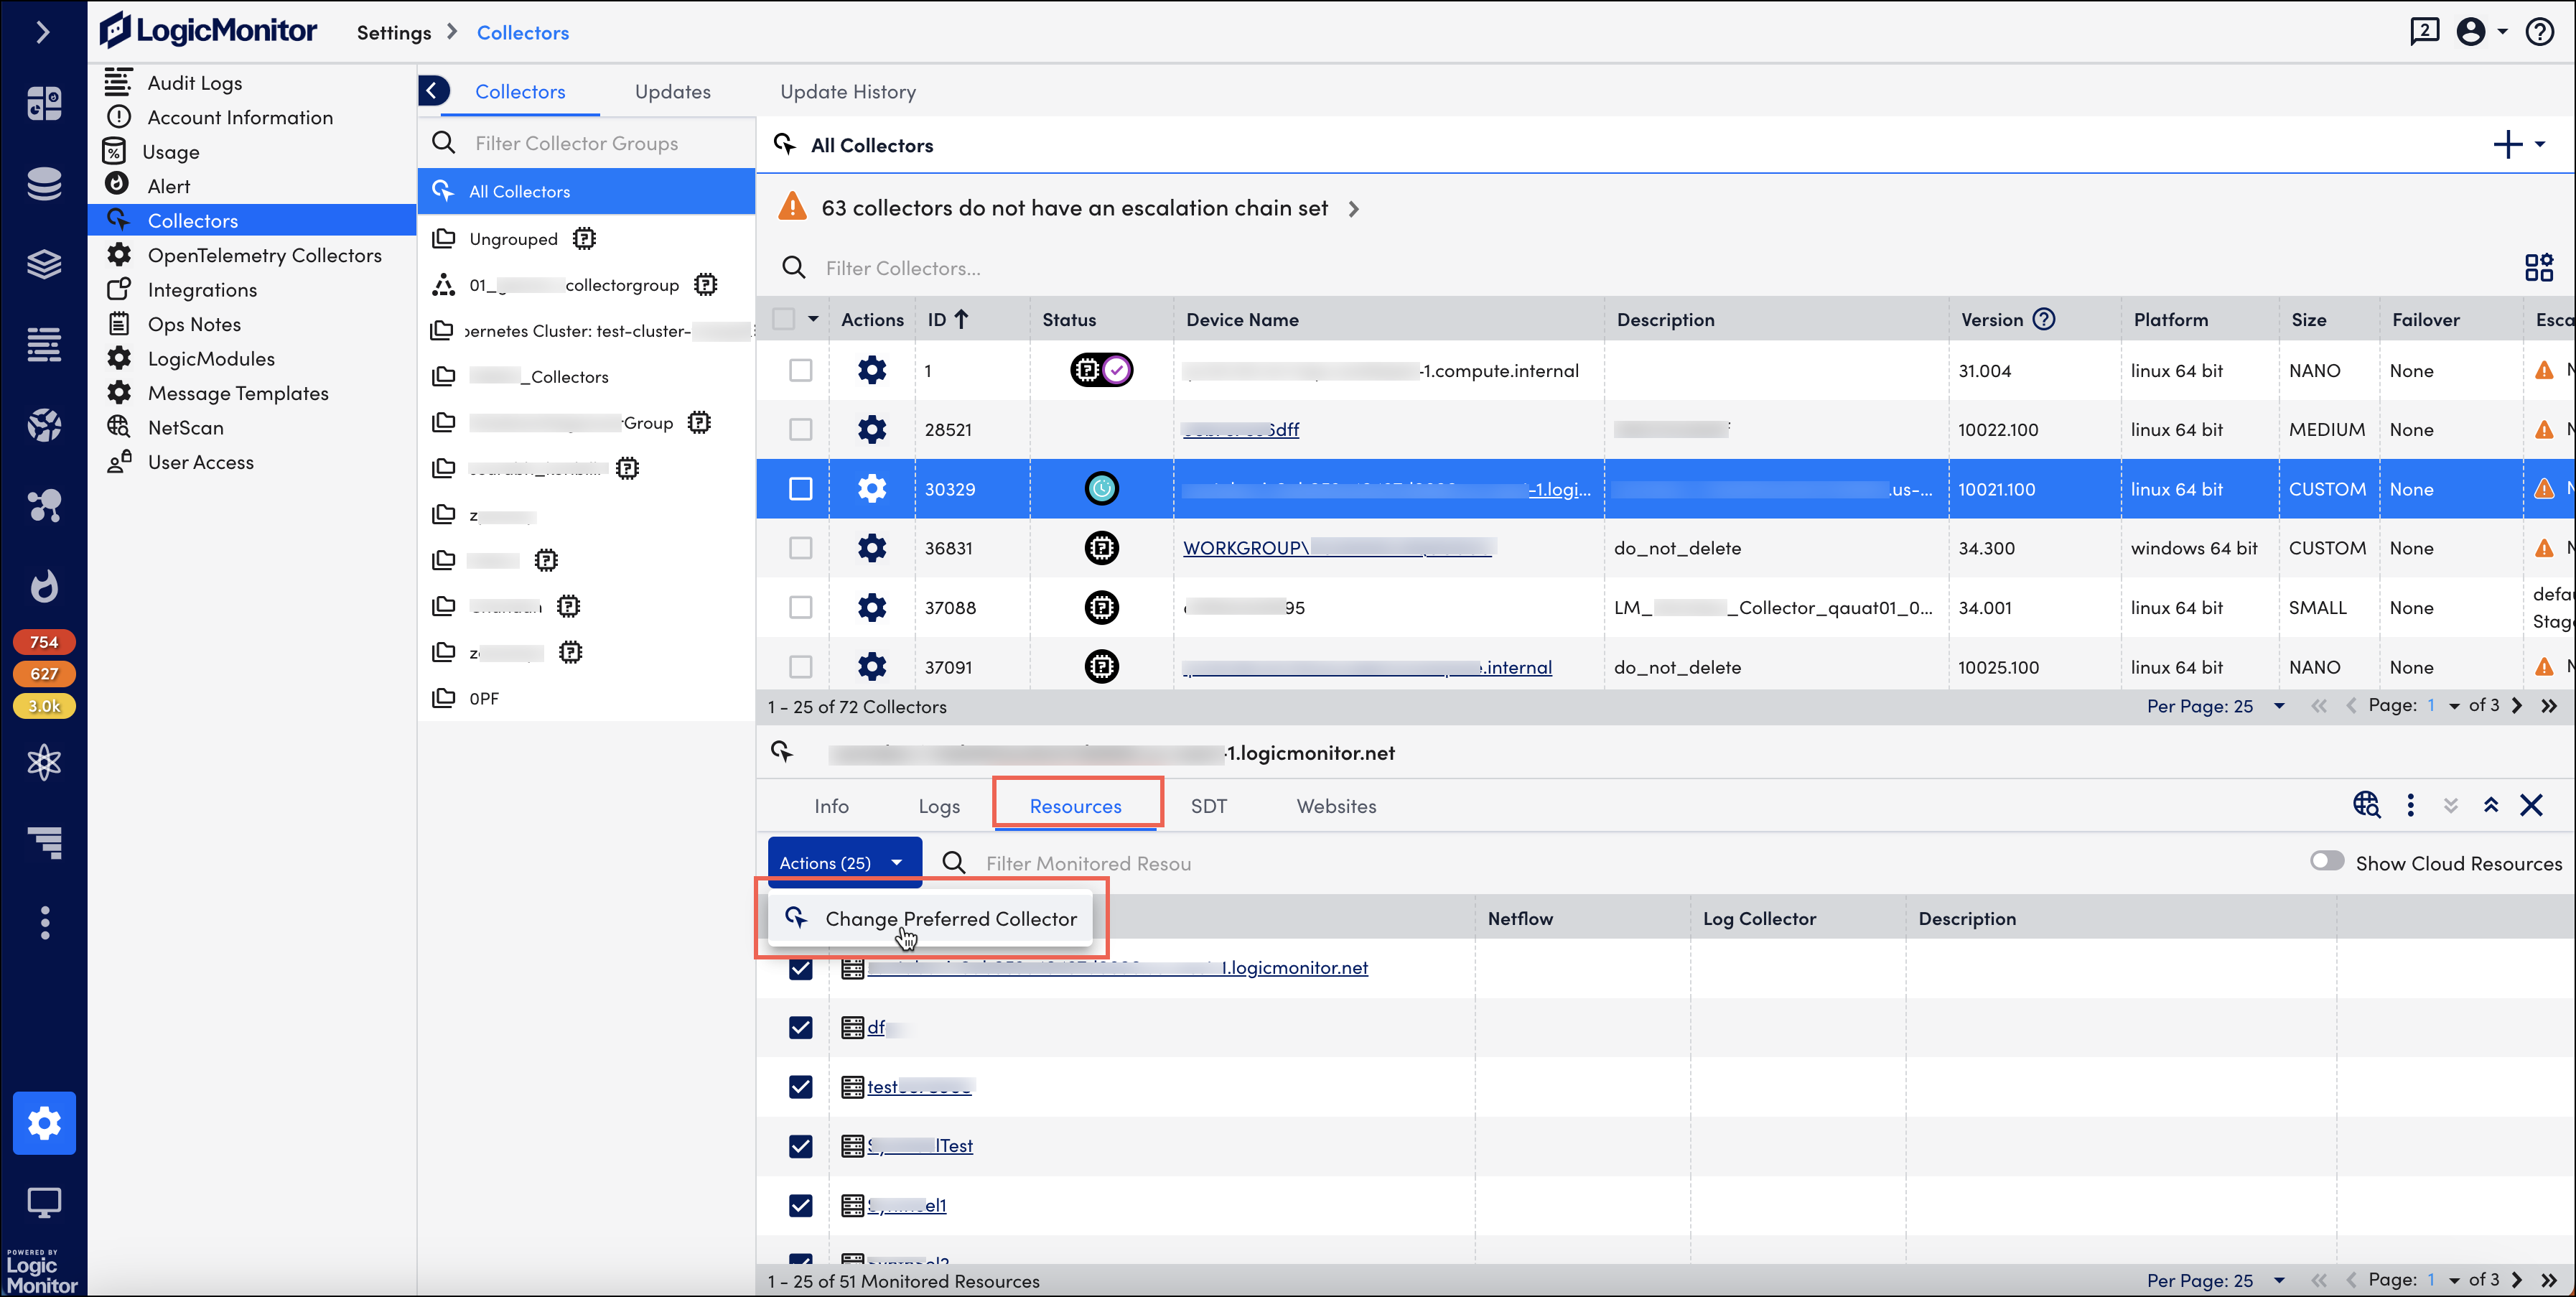Click the blue Settings gear in the left rail
This screenshot has width=2576, height=1297.
coord(44,1123)
